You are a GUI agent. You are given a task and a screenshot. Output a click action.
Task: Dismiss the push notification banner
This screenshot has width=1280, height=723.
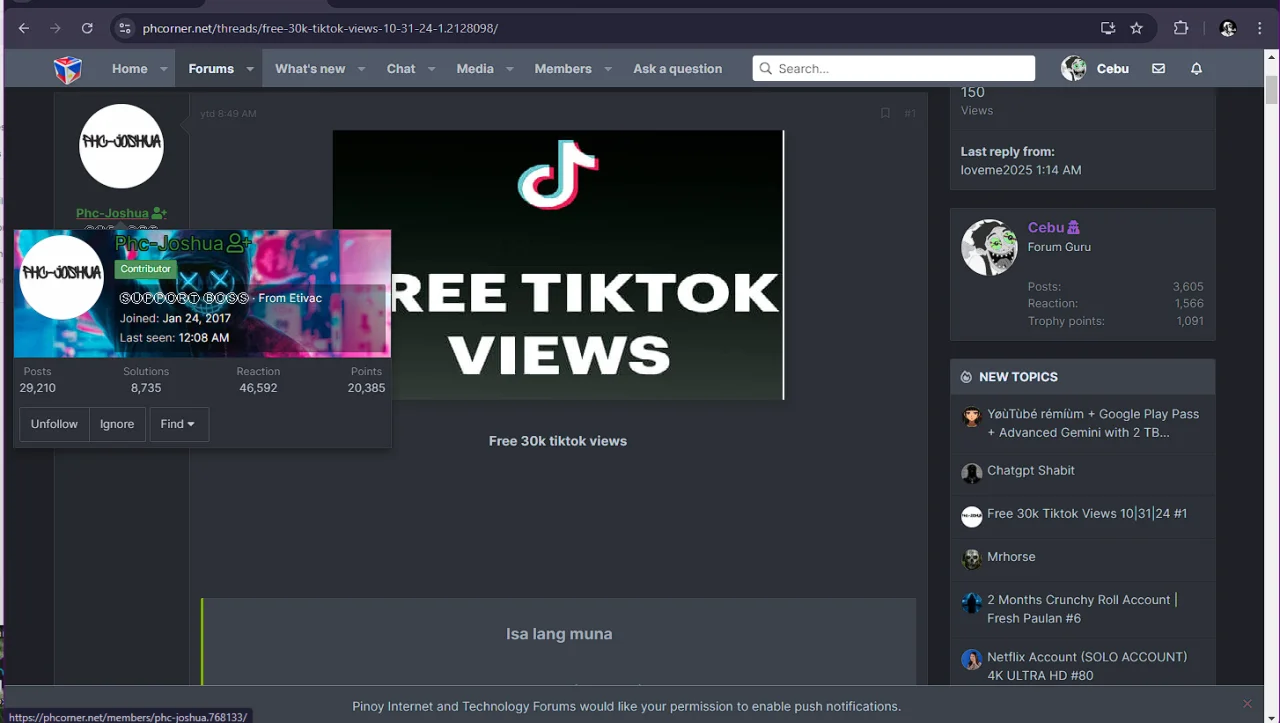(1247, 704)
